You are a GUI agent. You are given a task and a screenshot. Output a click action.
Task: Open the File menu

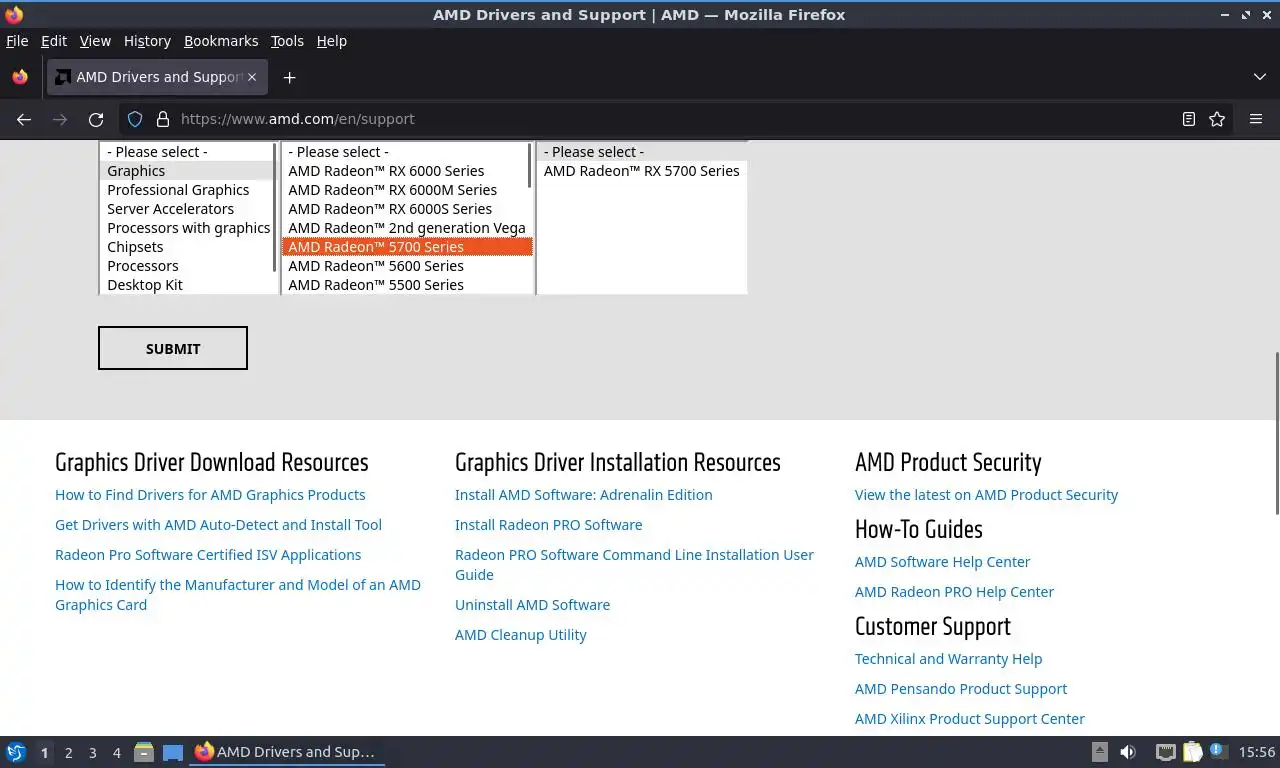[17, 41]
